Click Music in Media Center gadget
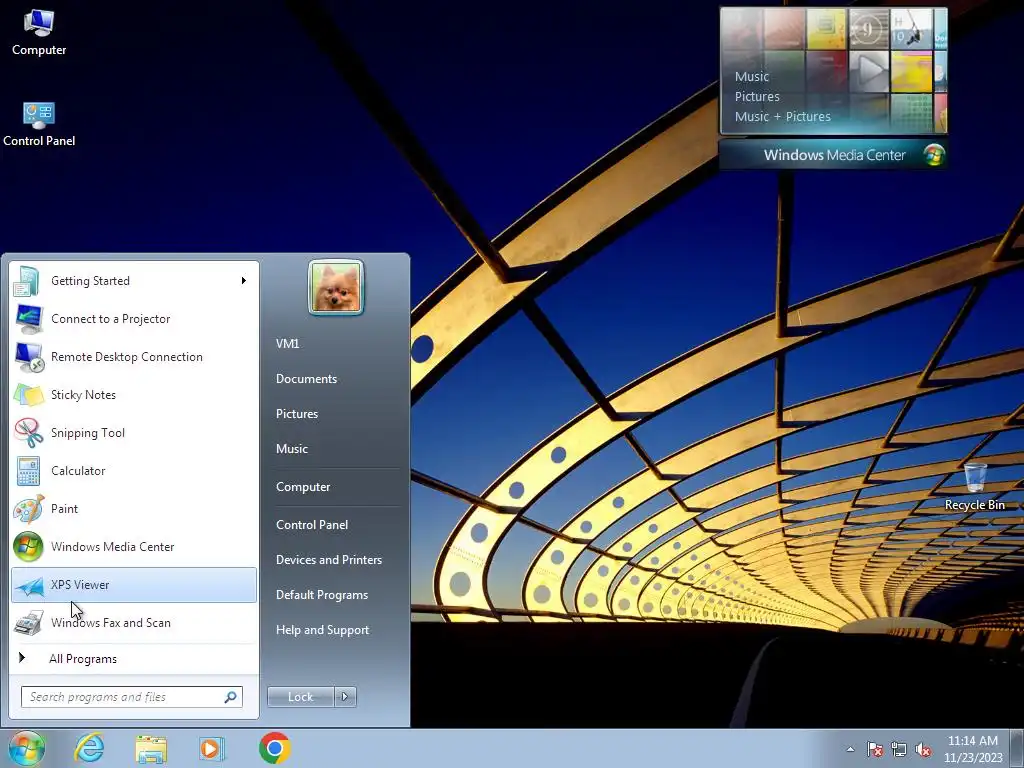Viewport: 1024px width, 768px height. click(752, 76)
